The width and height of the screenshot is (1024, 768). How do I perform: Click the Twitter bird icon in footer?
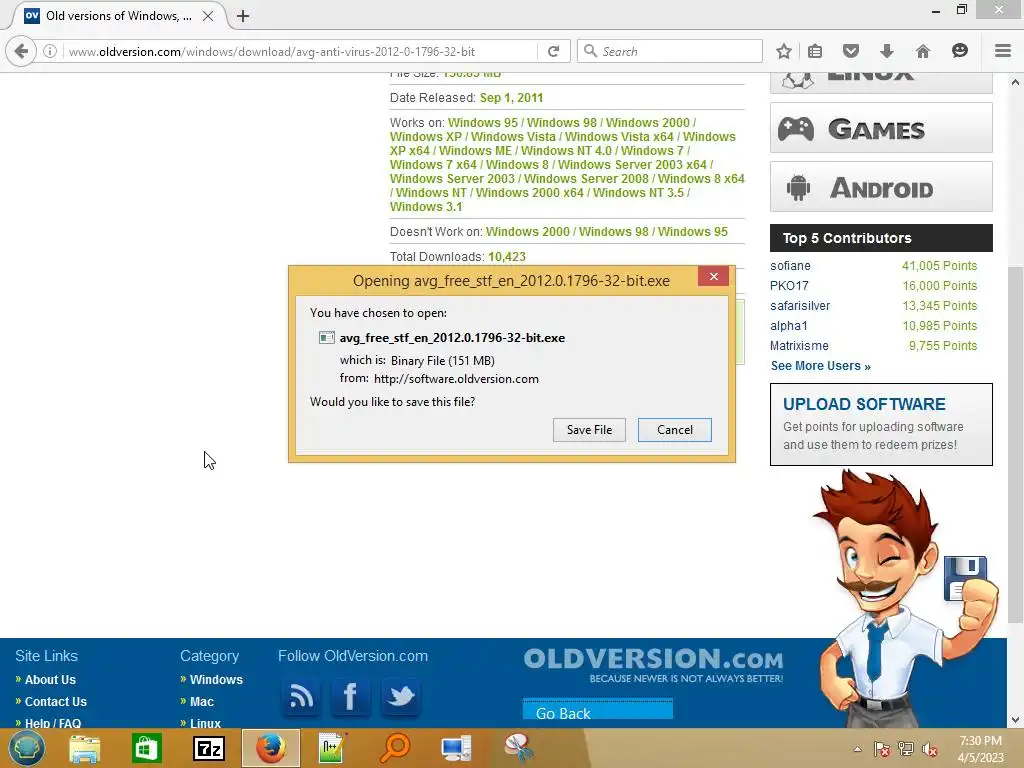coord(400,696)
